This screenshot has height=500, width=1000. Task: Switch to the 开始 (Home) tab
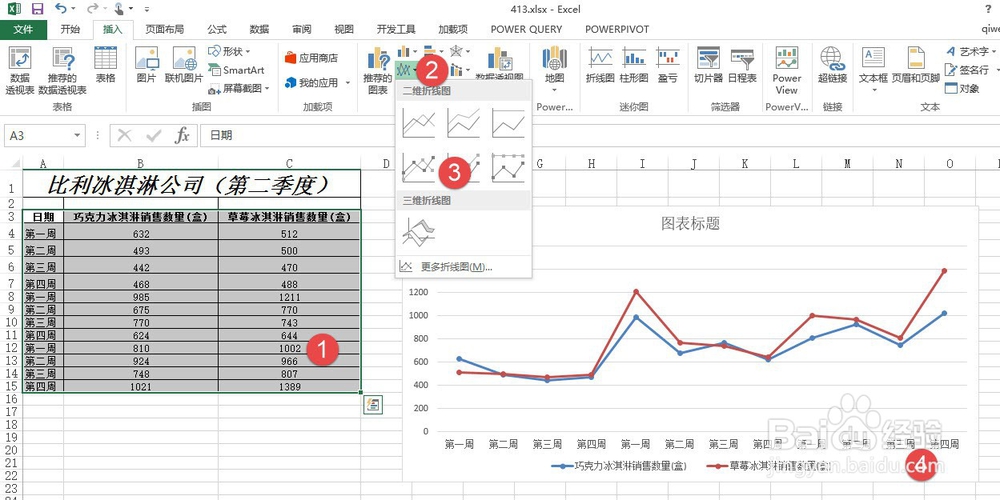pos(70,29)
